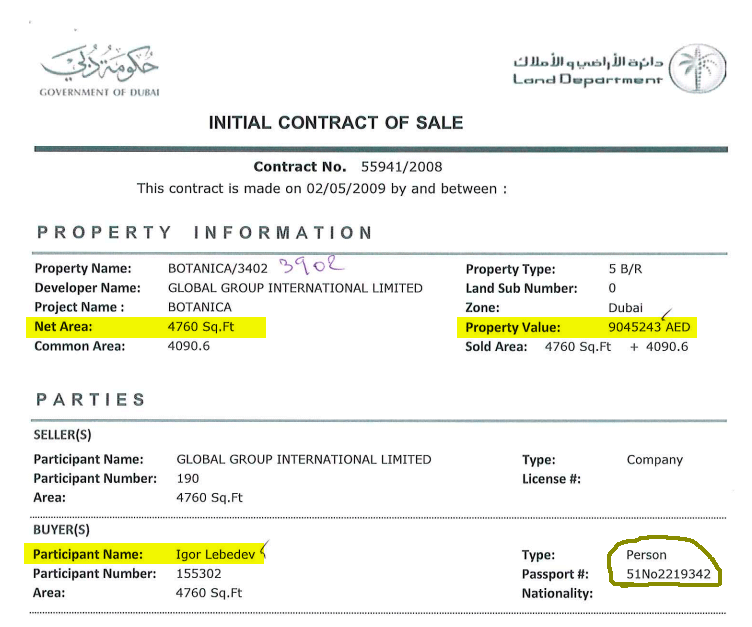Image resolution: width=752 pixels, height=627 pixels.
Task: Click the seller Type value Company
Action: click(x=655, y=460)
